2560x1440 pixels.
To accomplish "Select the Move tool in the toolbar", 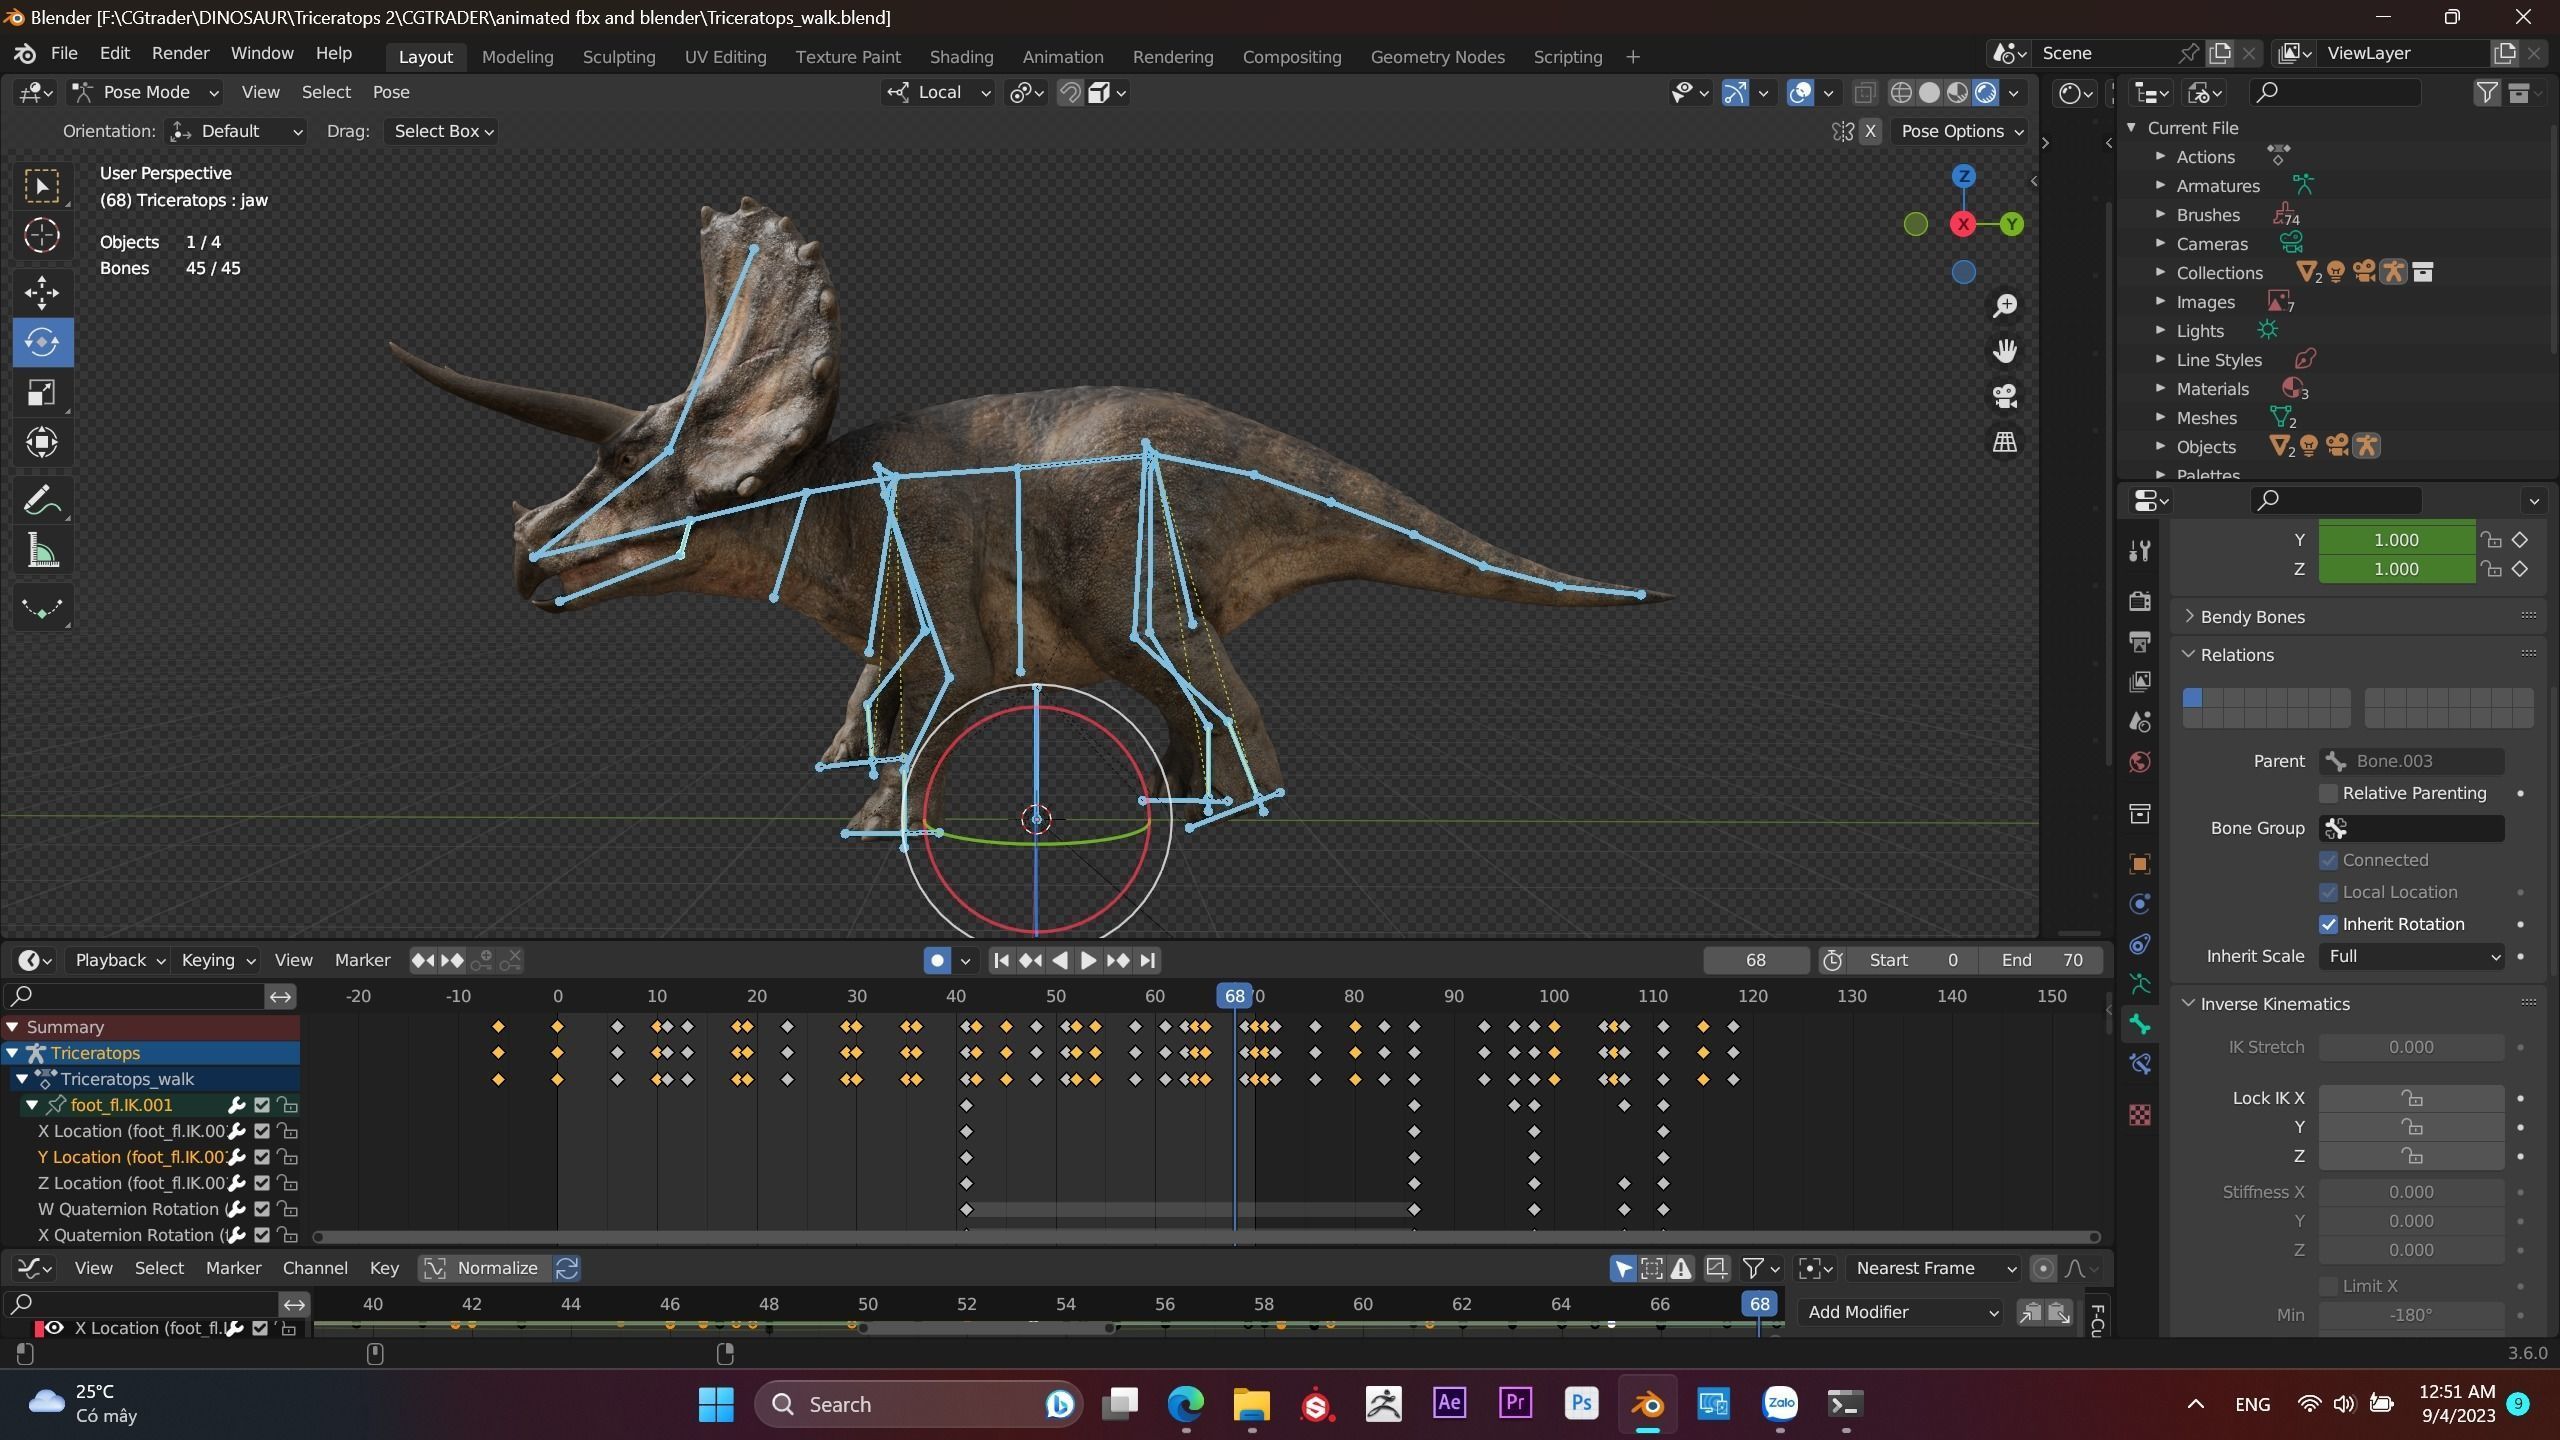I will (x=41, y=292).
